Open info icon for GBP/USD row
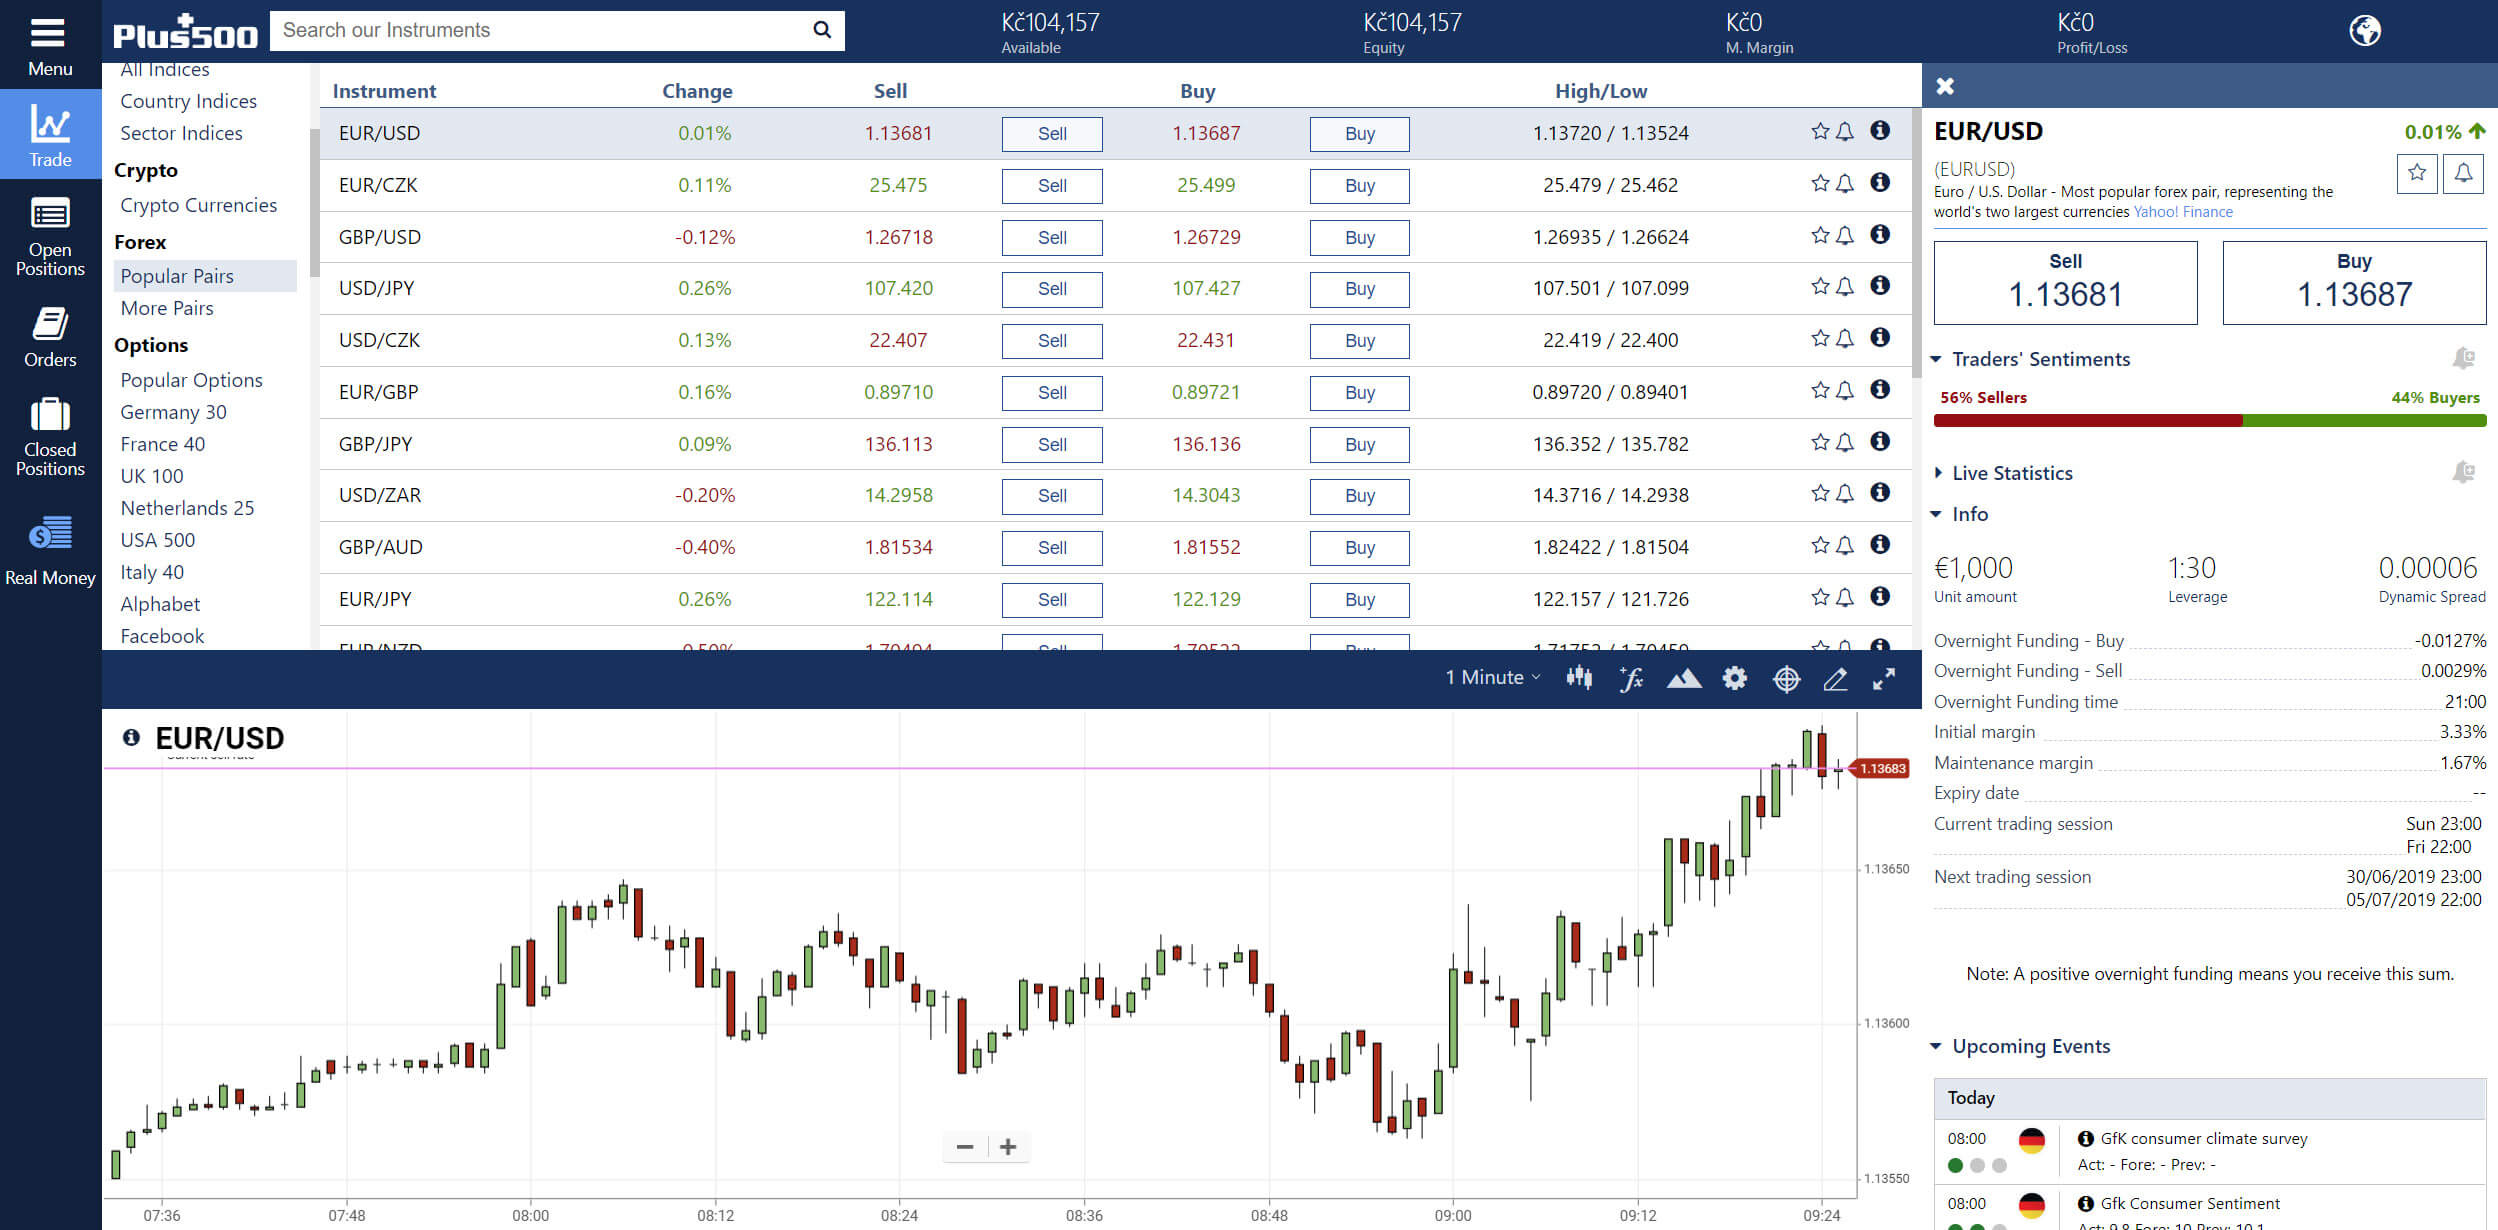The image size is (2498, 1230). click(1880, 234)
